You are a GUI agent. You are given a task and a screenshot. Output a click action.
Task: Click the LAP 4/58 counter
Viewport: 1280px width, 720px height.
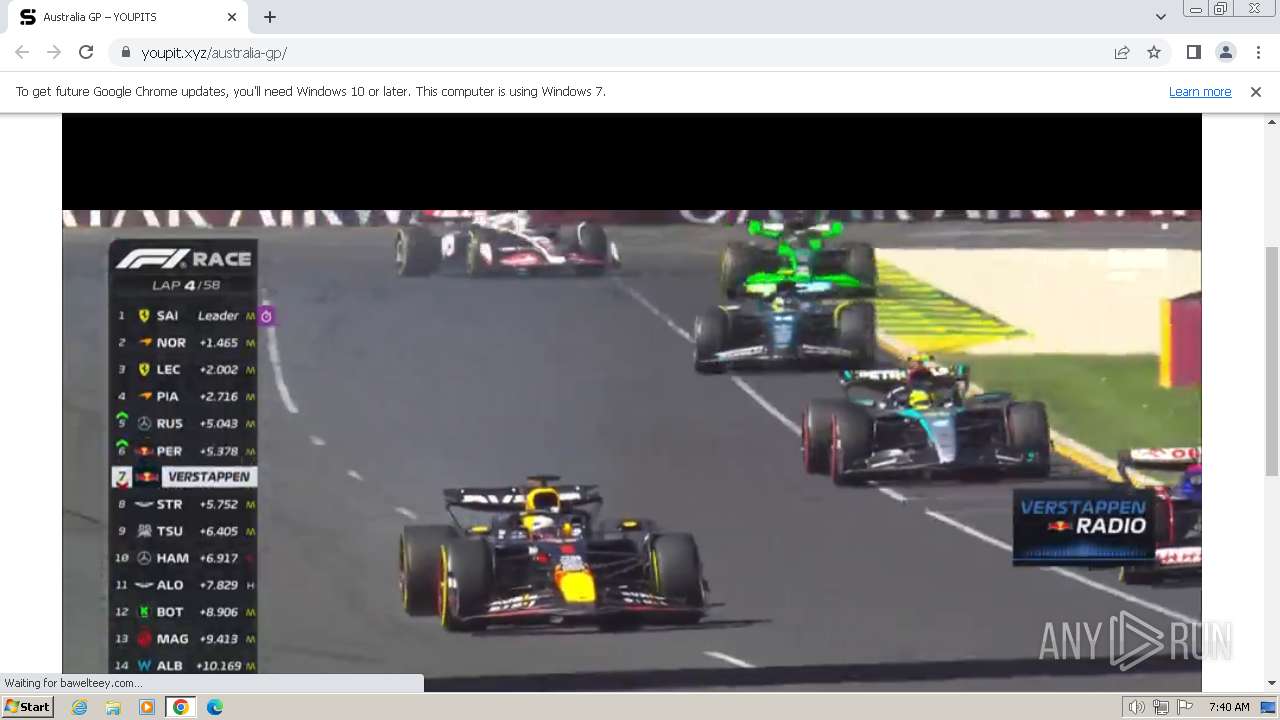click(x=185, y=285)
